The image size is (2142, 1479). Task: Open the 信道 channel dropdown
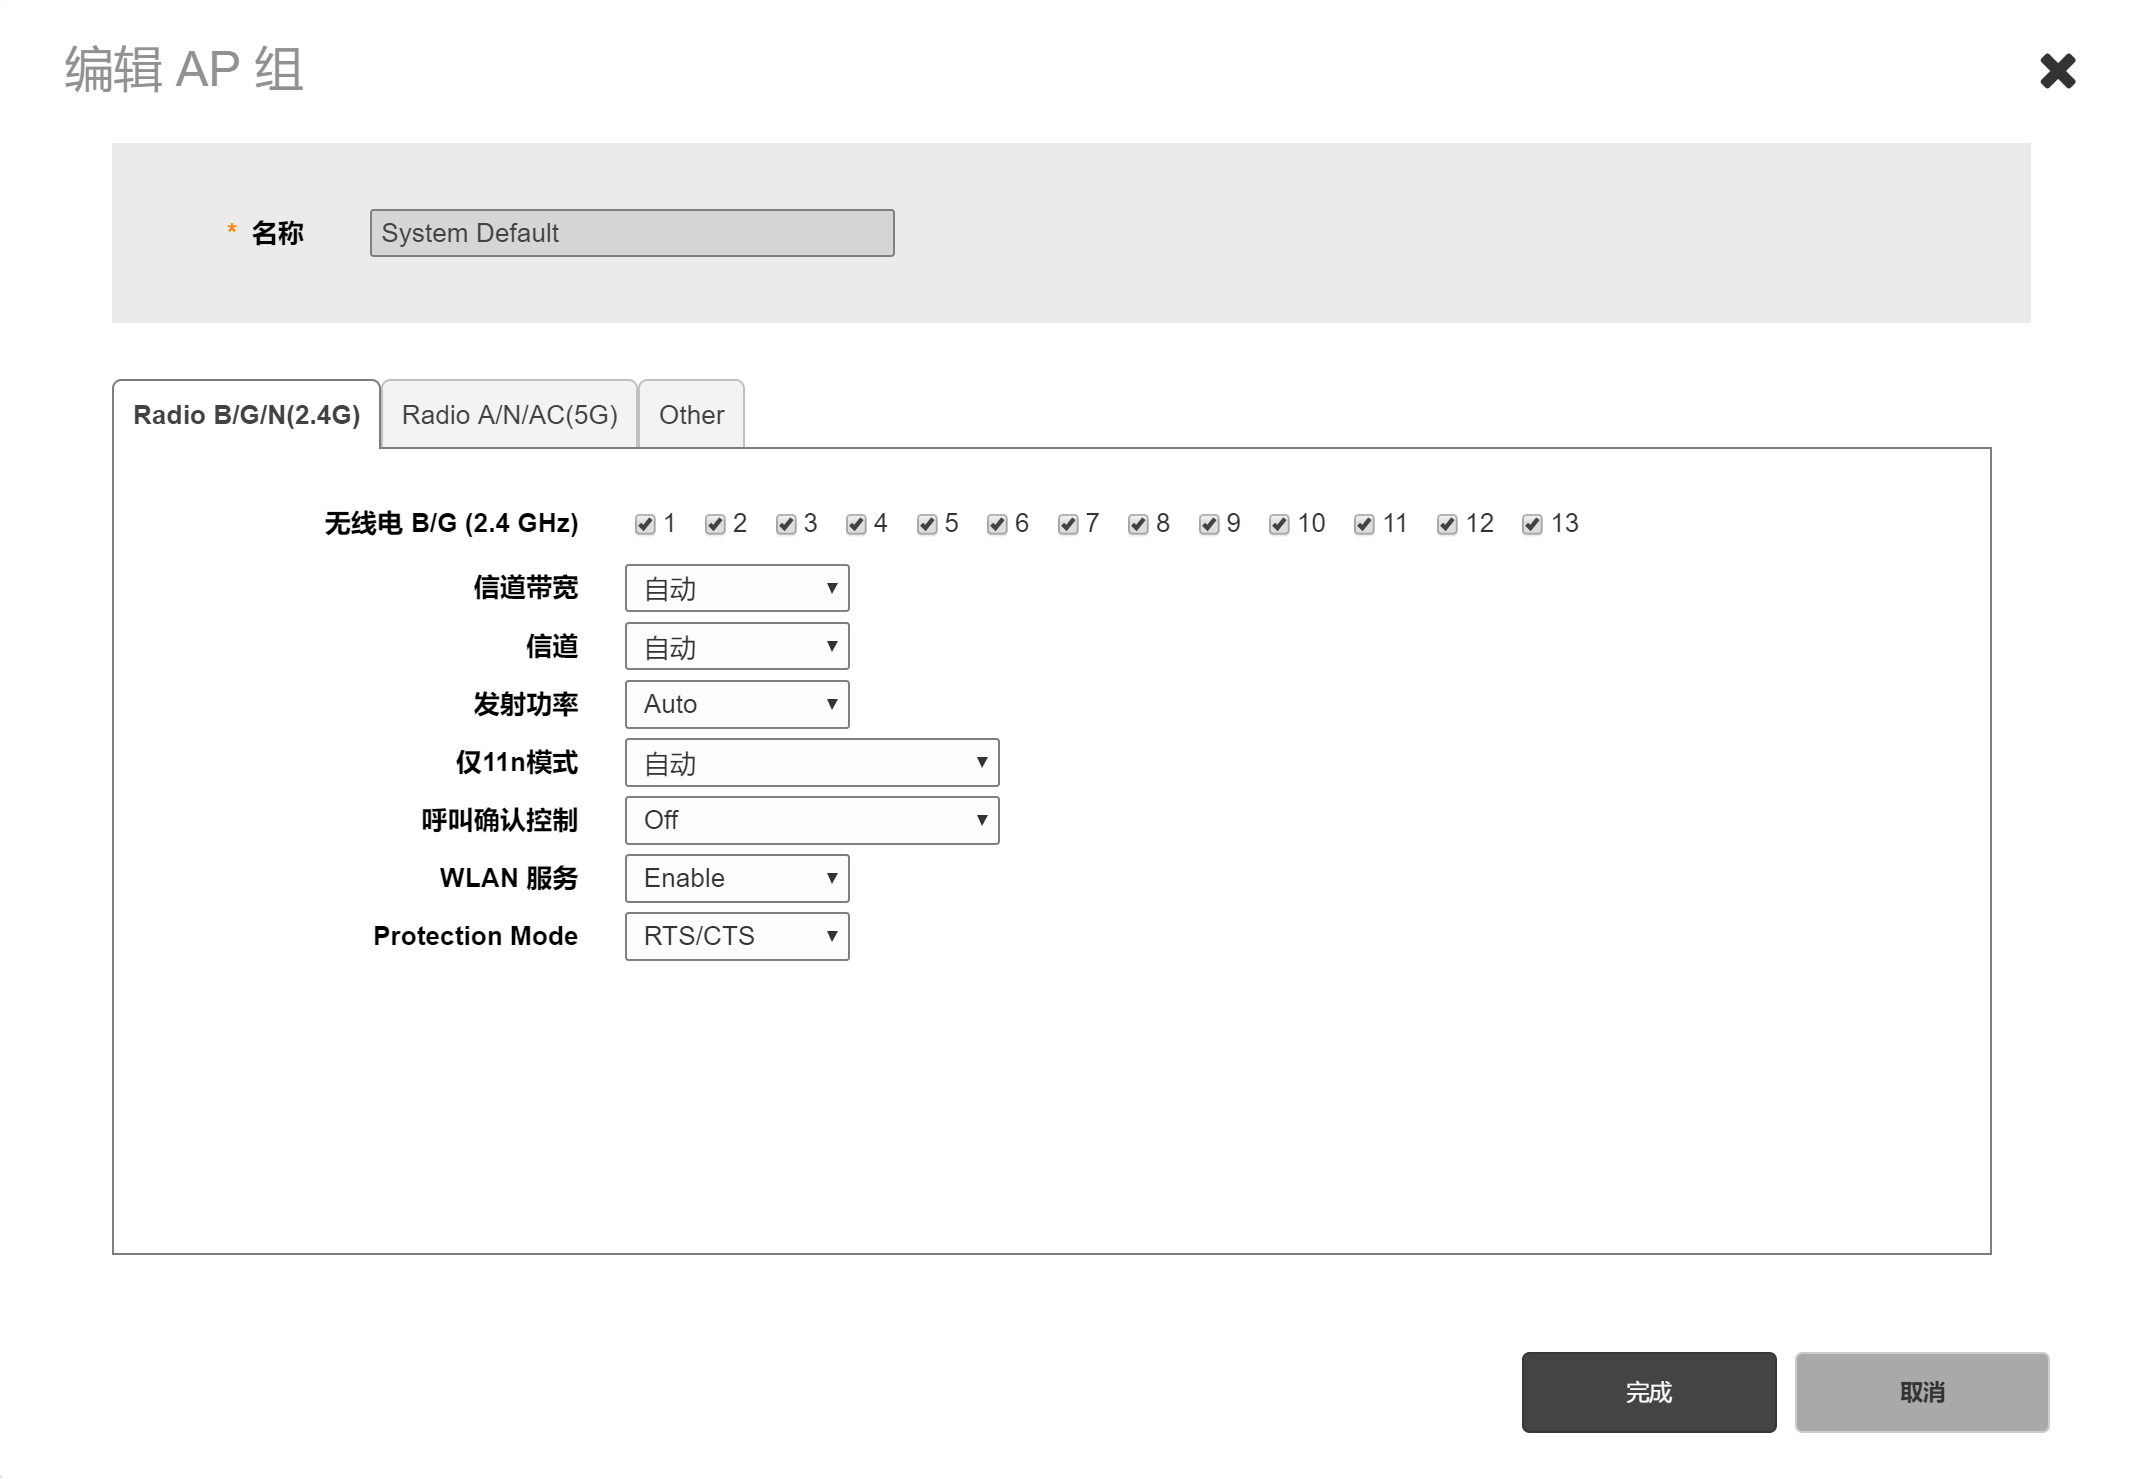point(737,646)
